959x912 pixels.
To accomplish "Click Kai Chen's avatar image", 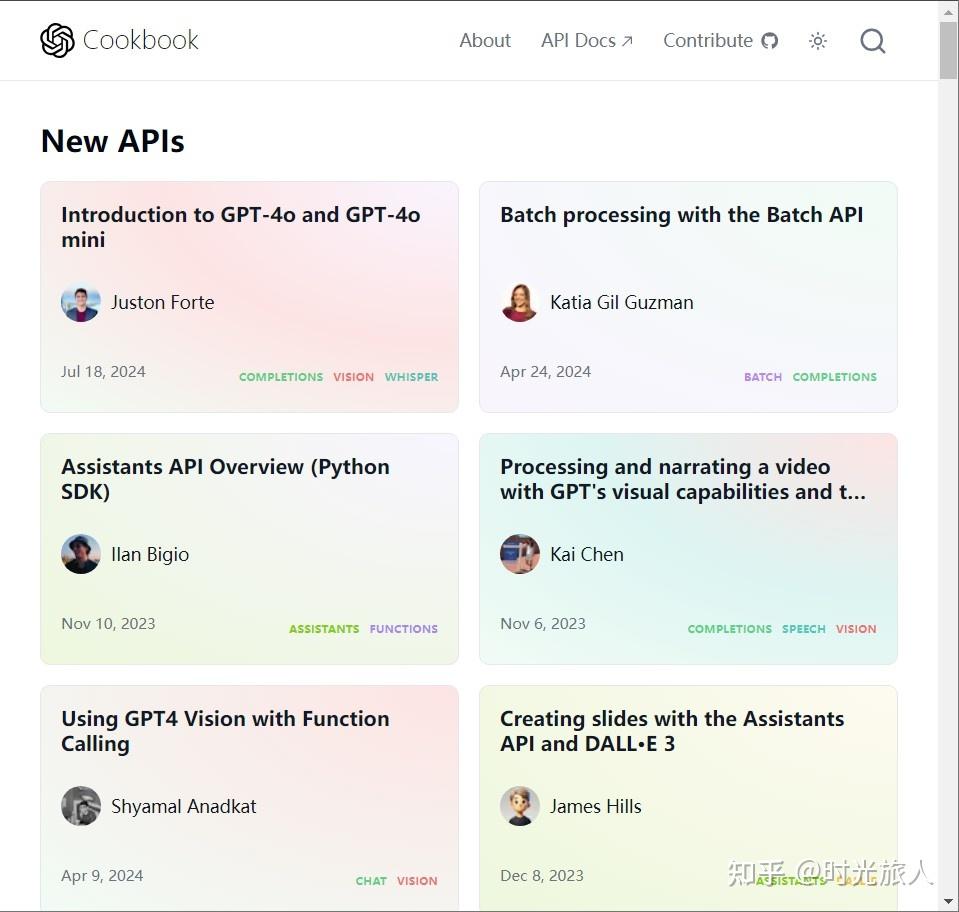I will (519, 554).
